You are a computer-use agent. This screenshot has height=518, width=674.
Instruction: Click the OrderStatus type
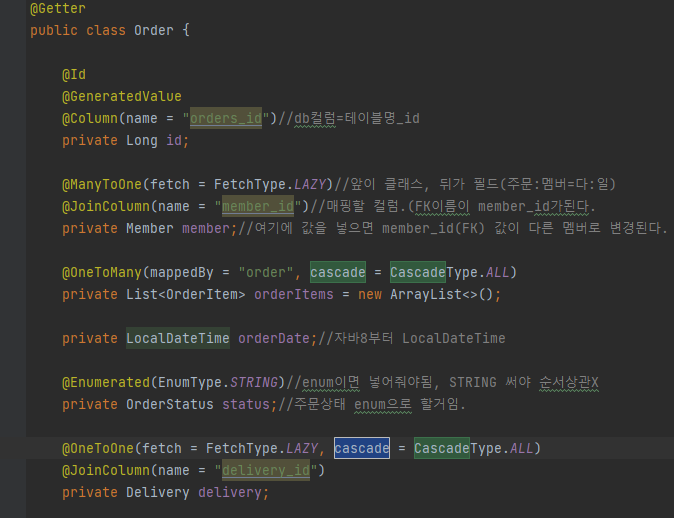coord(170,405)
